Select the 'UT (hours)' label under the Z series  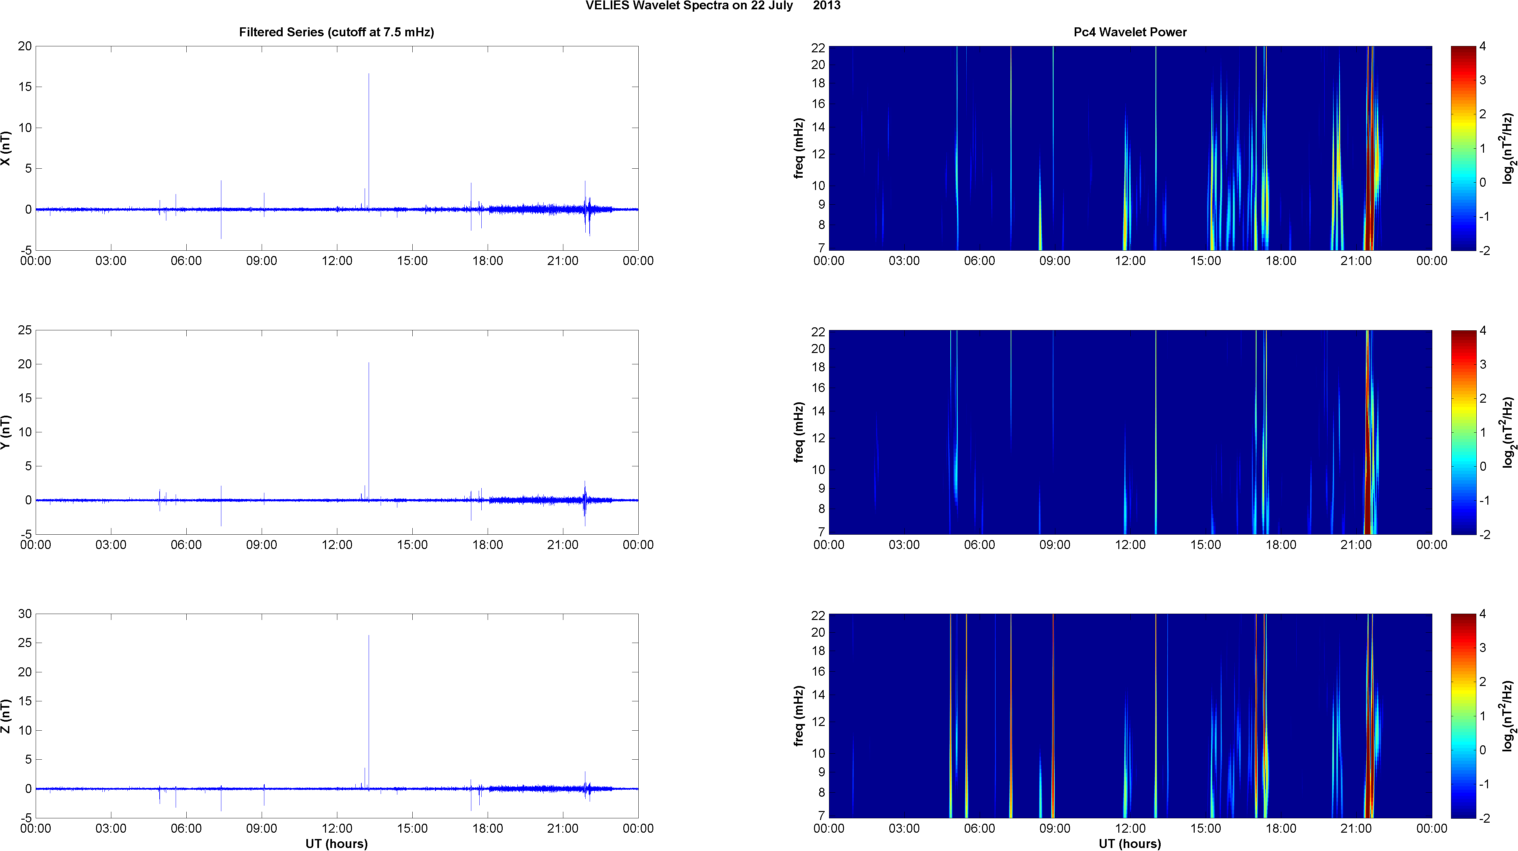click(x=336, y=844)
